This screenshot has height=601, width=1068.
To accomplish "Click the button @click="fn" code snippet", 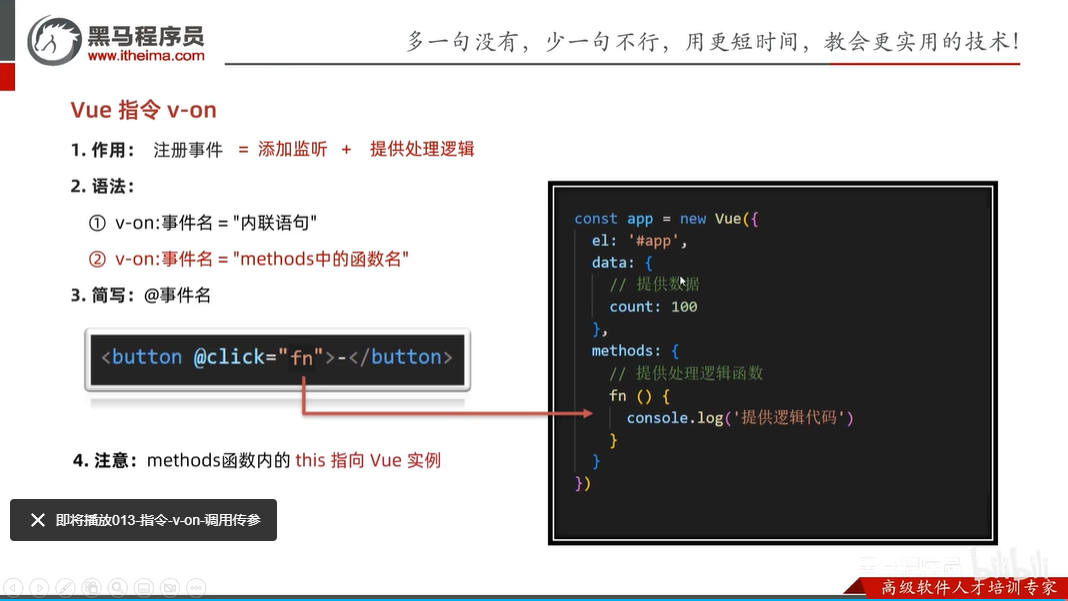I will click(x=277, y=358).
